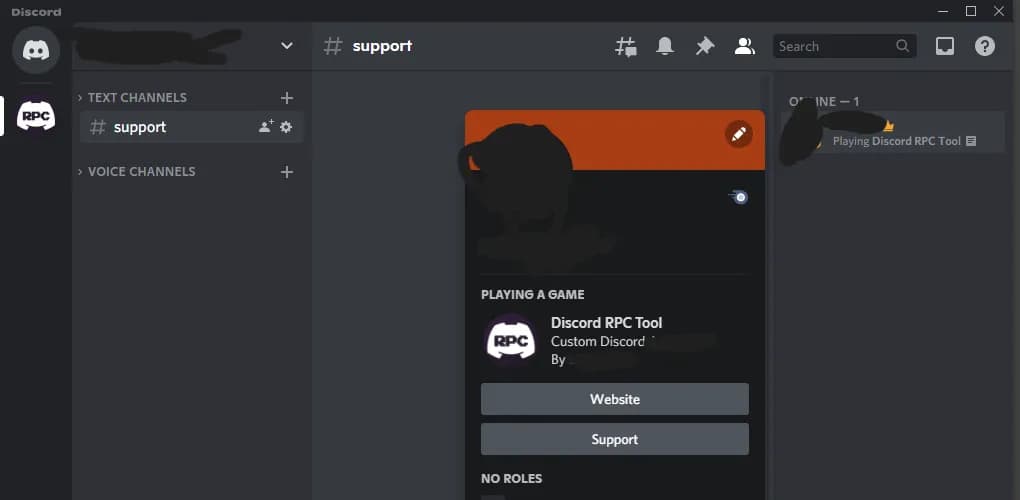Create a new voice channel
Viewport: 1020px width, 500px height.
pyautogui.click(x=287, y=172)
